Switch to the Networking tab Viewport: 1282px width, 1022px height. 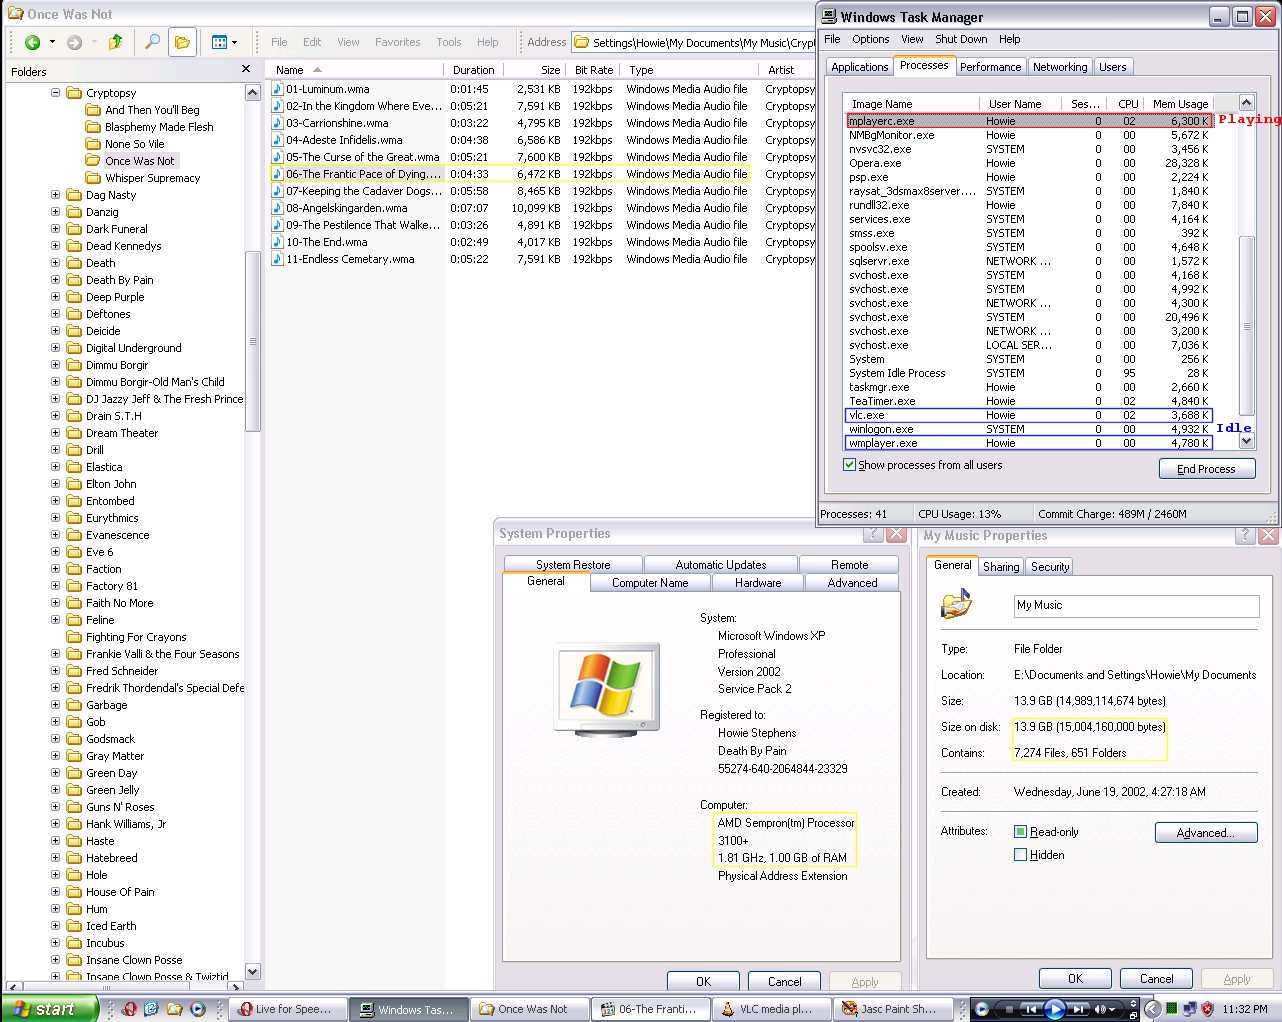[1060, 67]
